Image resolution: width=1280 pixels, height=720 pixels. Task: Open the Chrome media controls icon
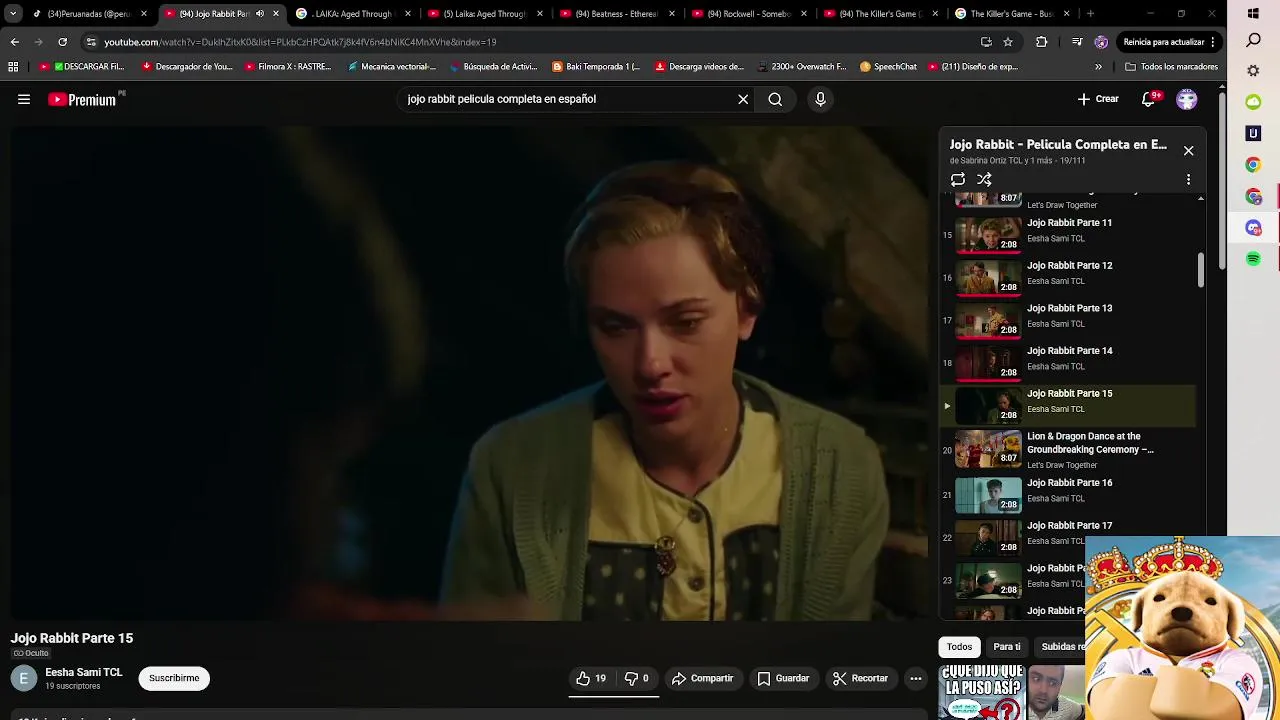[1077, 42]
